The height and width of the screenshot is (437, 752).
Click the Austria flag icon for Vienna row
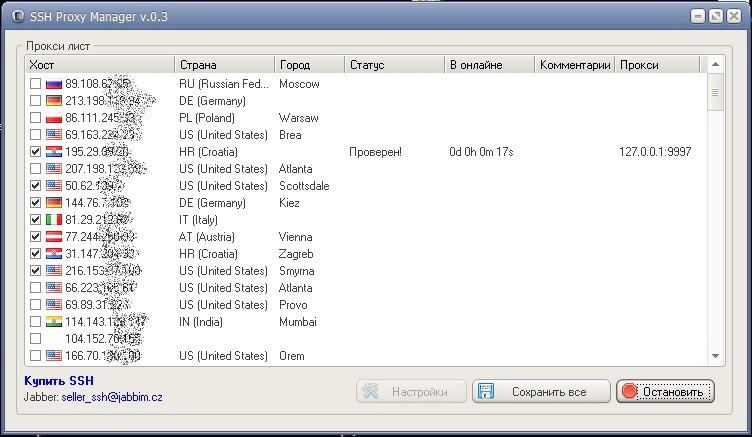point(54,237)
